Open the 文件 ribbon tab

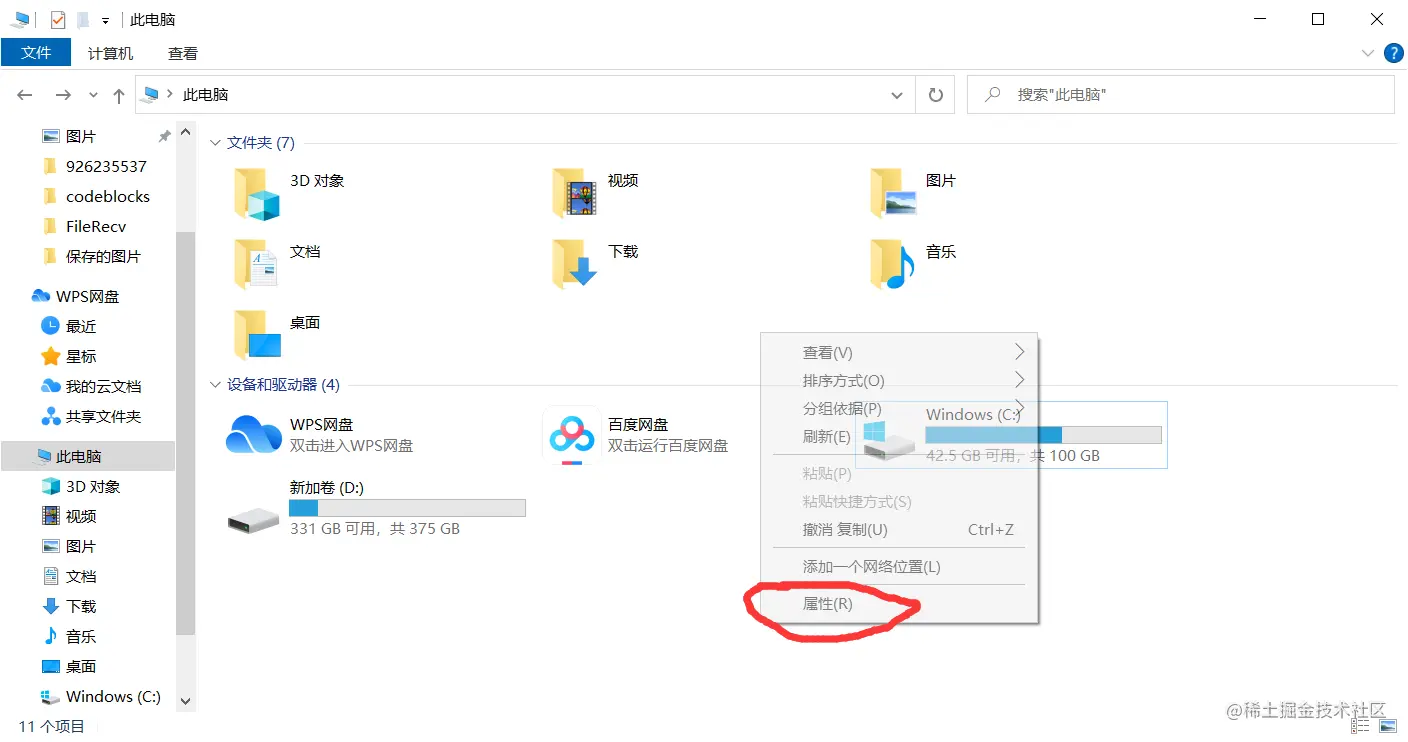tap(36, 53)
